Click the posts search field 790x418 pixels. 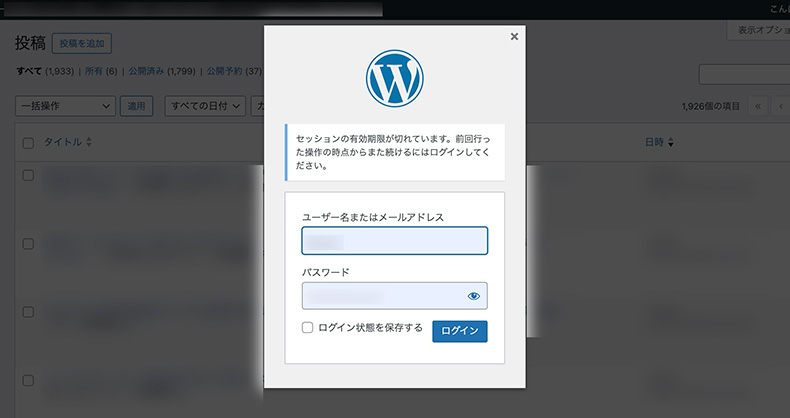[744, 75]
